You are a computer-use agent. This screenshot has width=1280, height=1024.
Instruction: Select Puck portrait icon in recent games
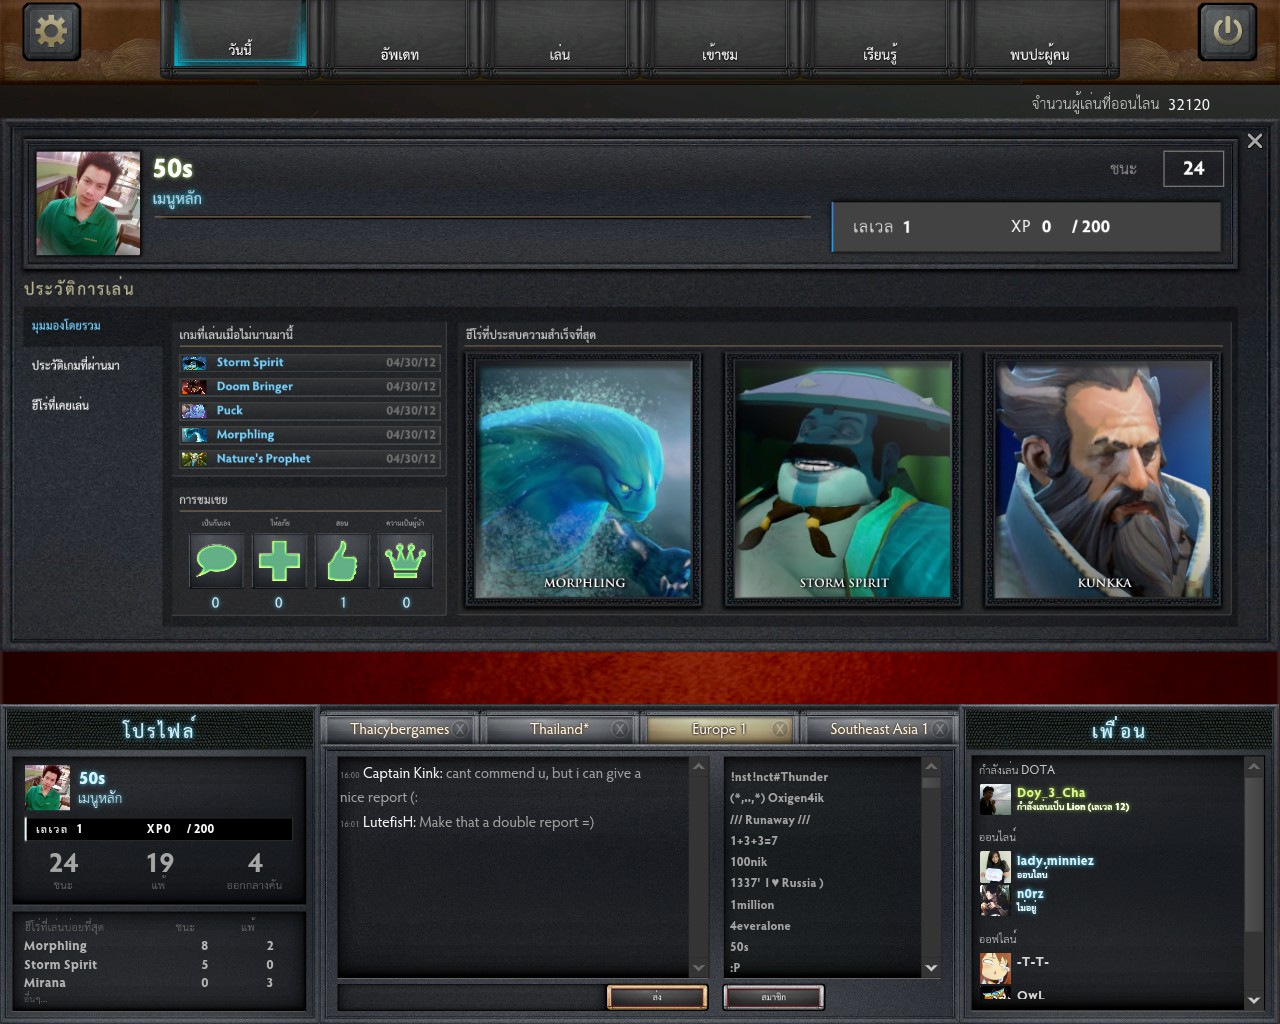click(x=194, y=411)
